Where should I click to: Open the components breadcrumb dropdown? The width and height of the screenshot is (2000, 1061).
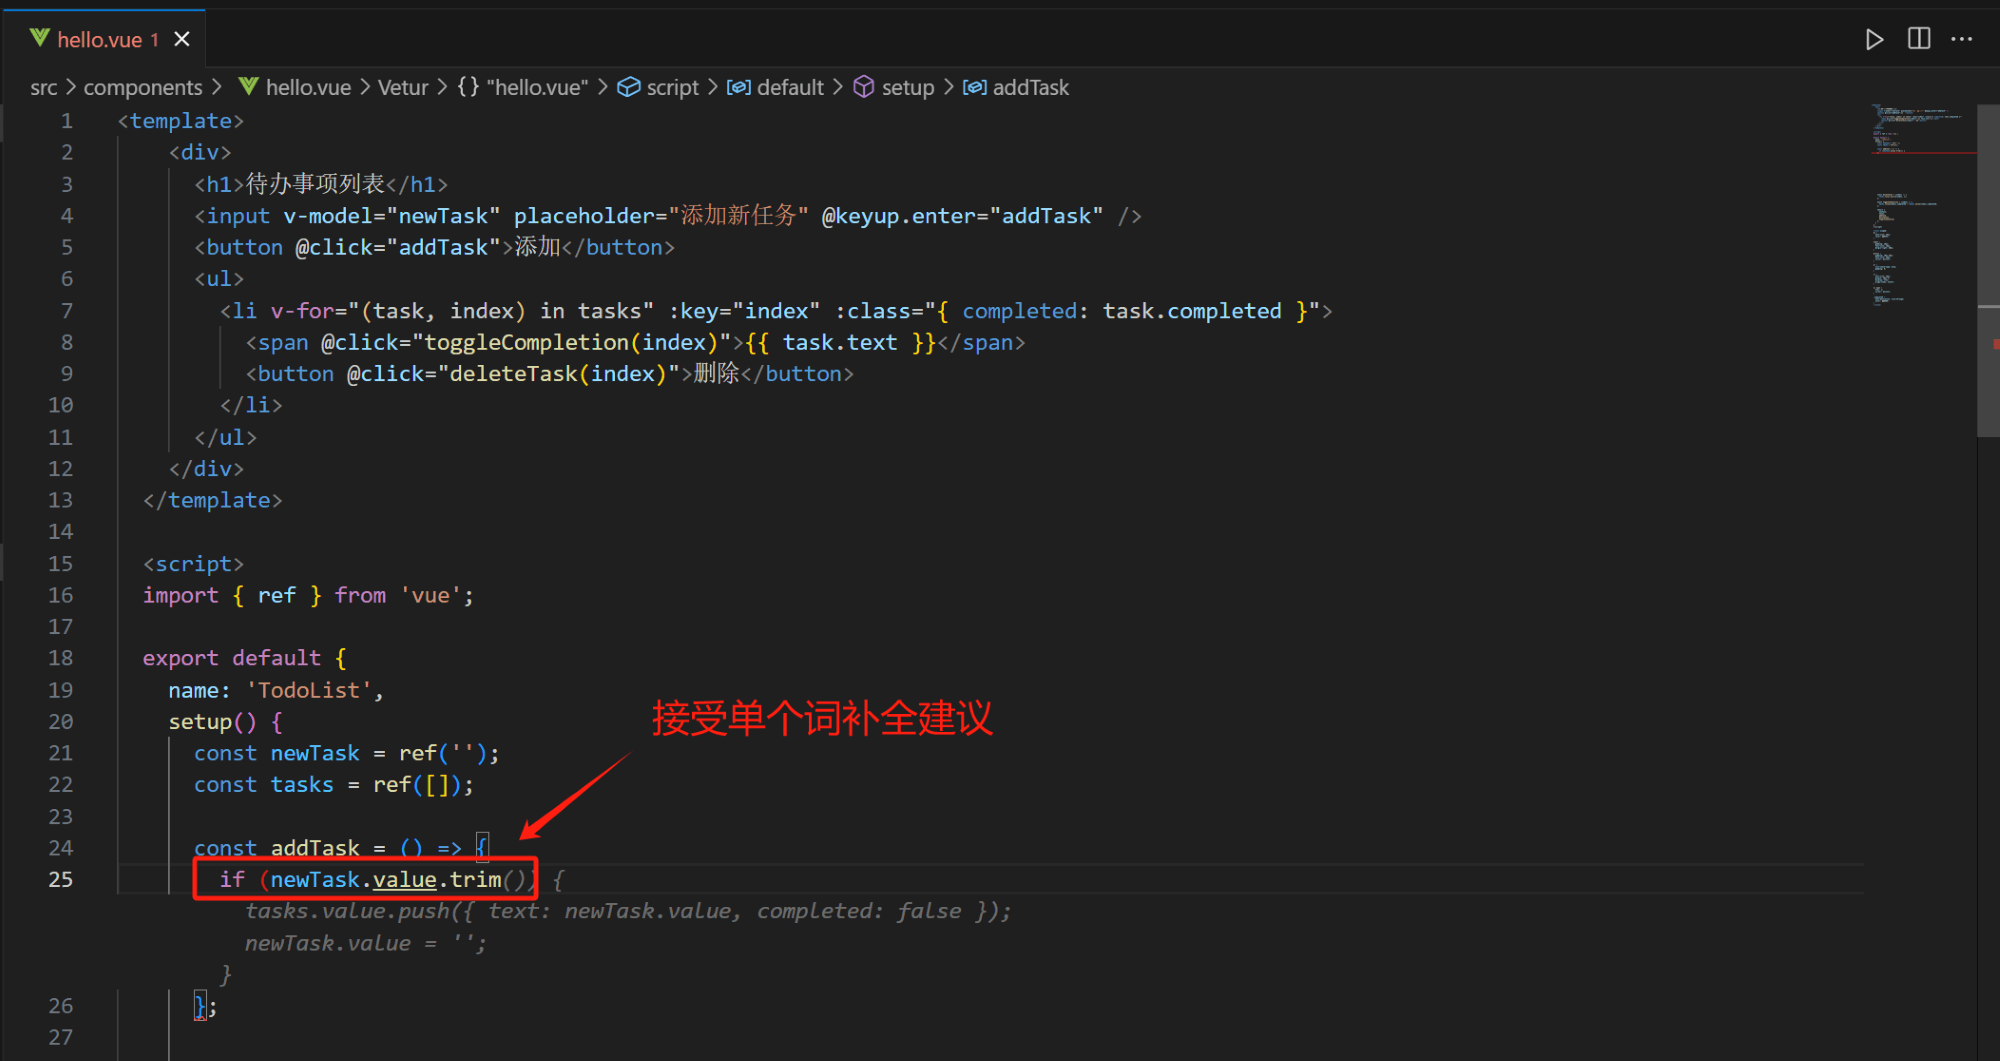tap(143, 88)
